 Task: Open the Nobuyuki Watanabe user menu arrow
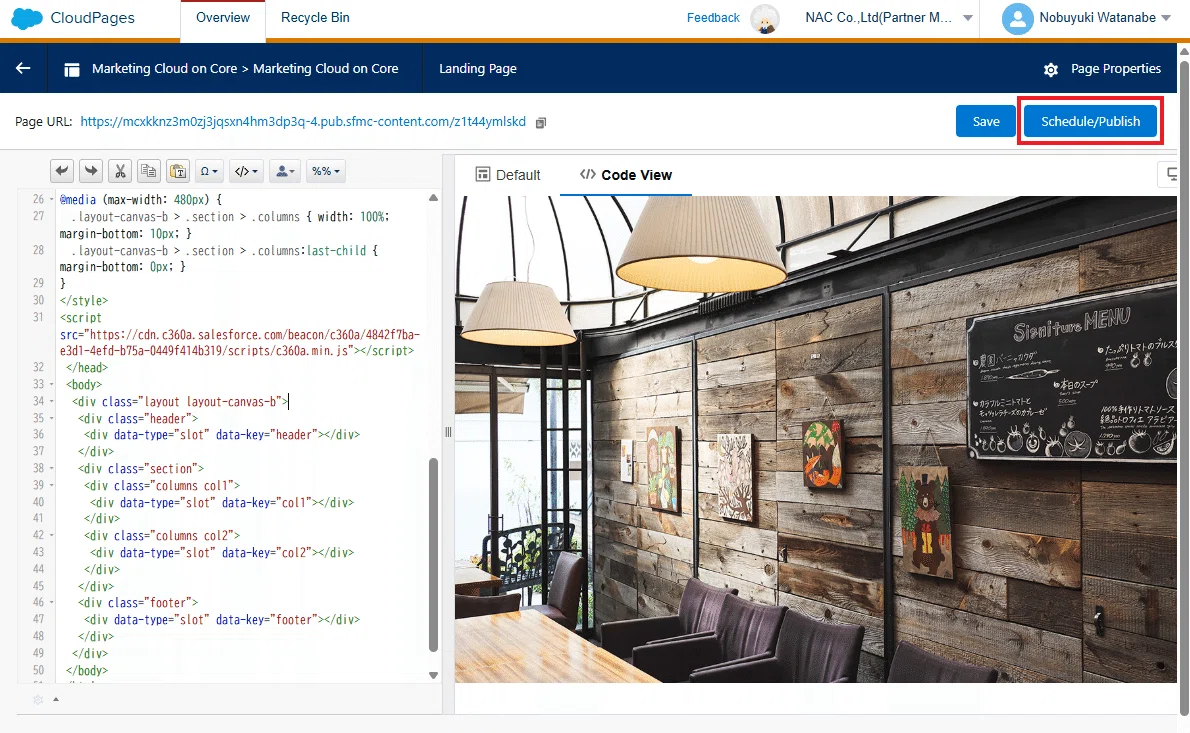click(1166, 18)
